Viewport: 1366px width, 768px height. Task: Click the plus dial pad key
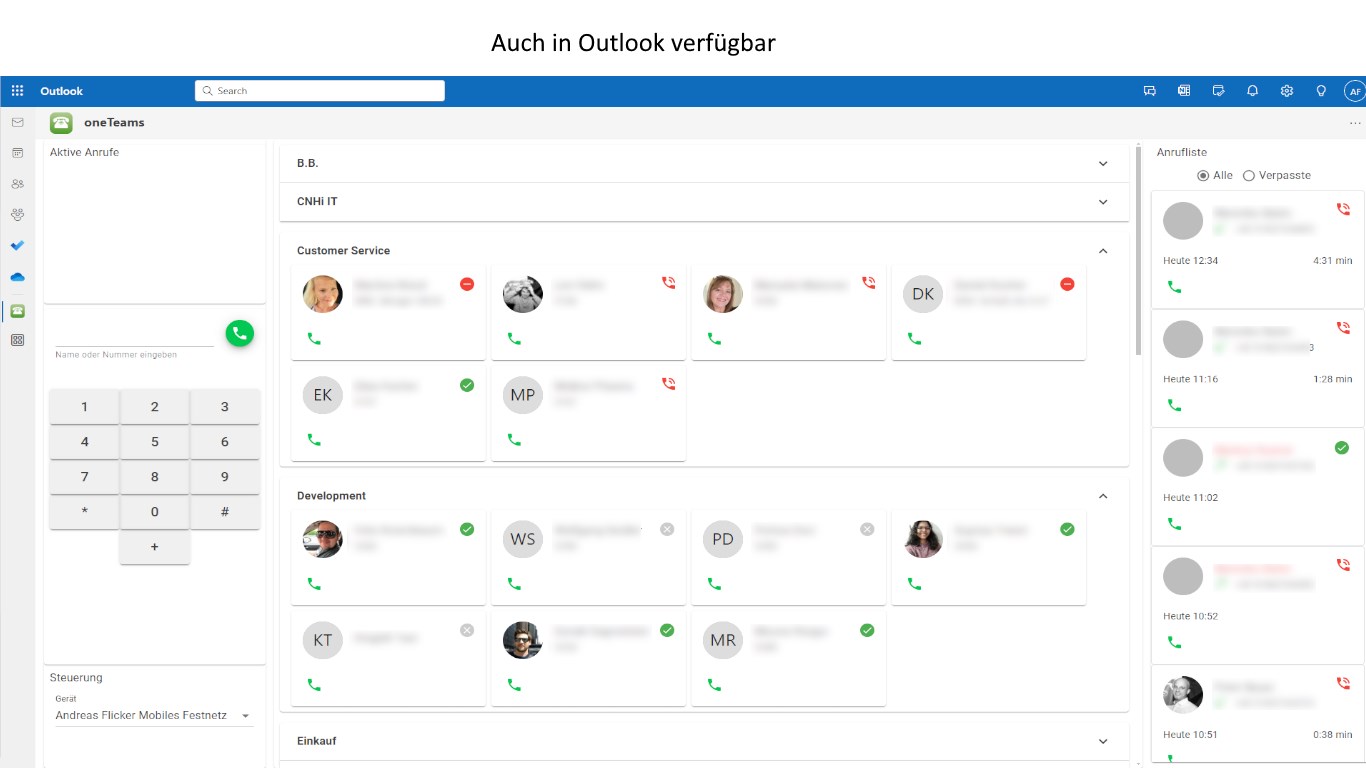click(154, 547)
